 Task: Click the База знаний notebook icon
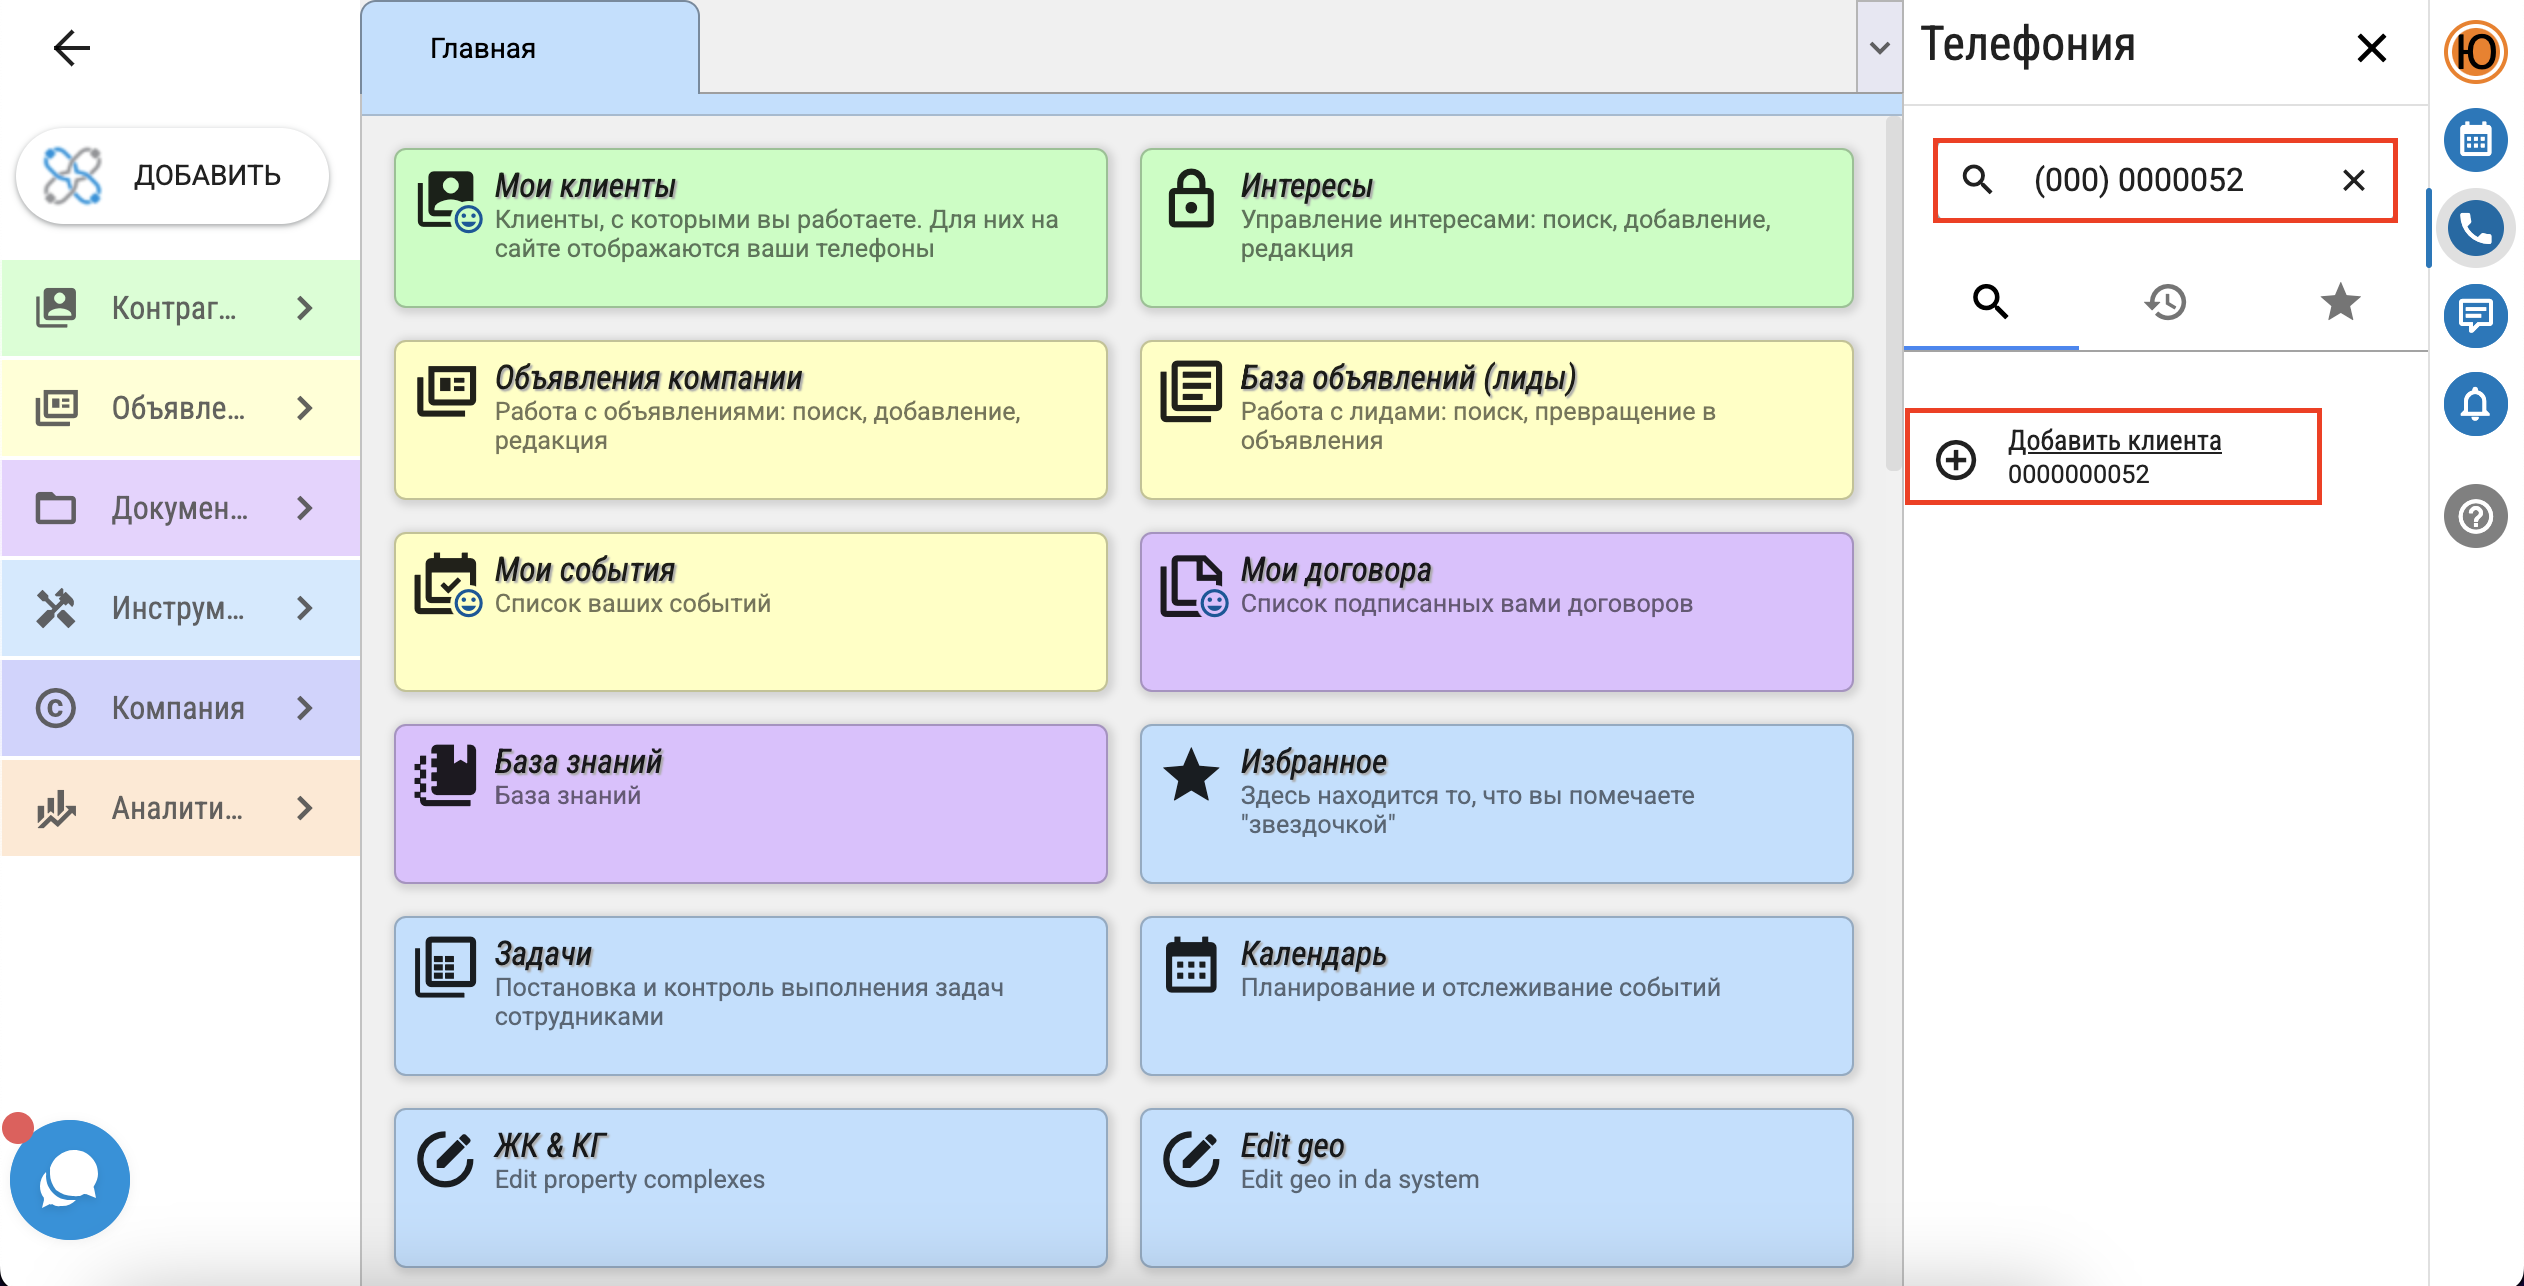coord(446,775)
